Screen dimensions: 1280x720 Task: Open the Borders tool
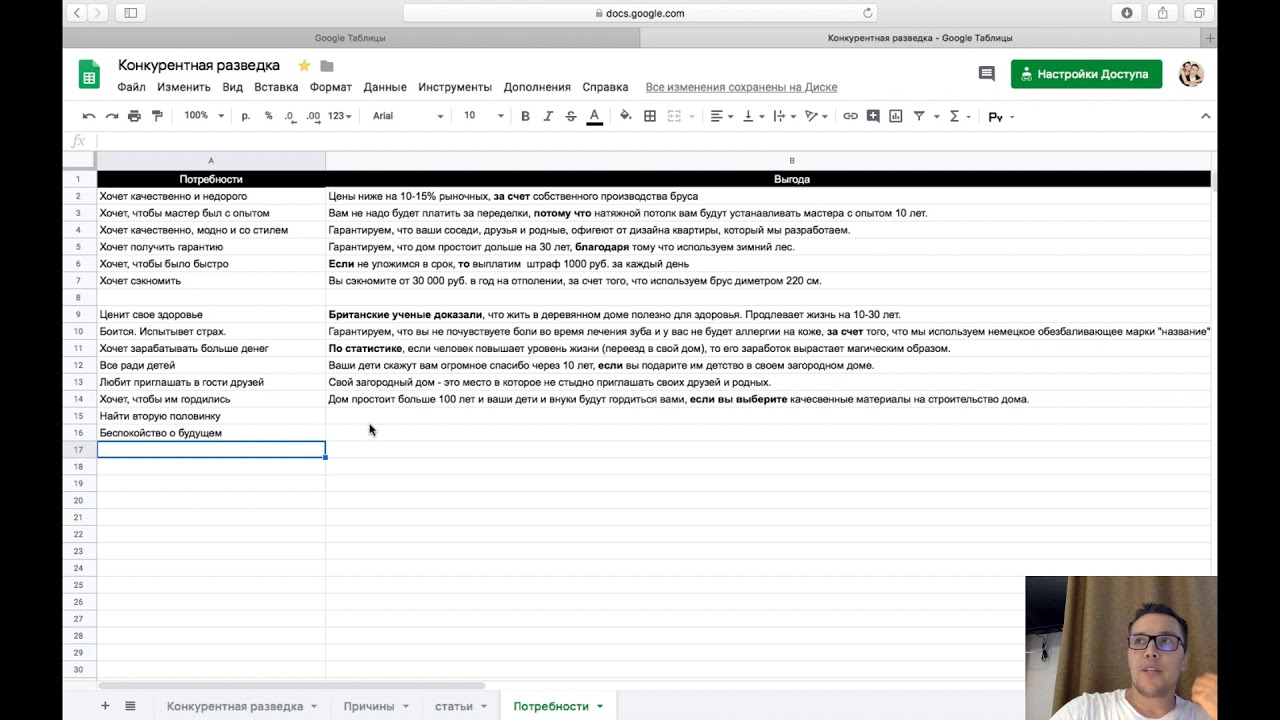pos(650,116)
